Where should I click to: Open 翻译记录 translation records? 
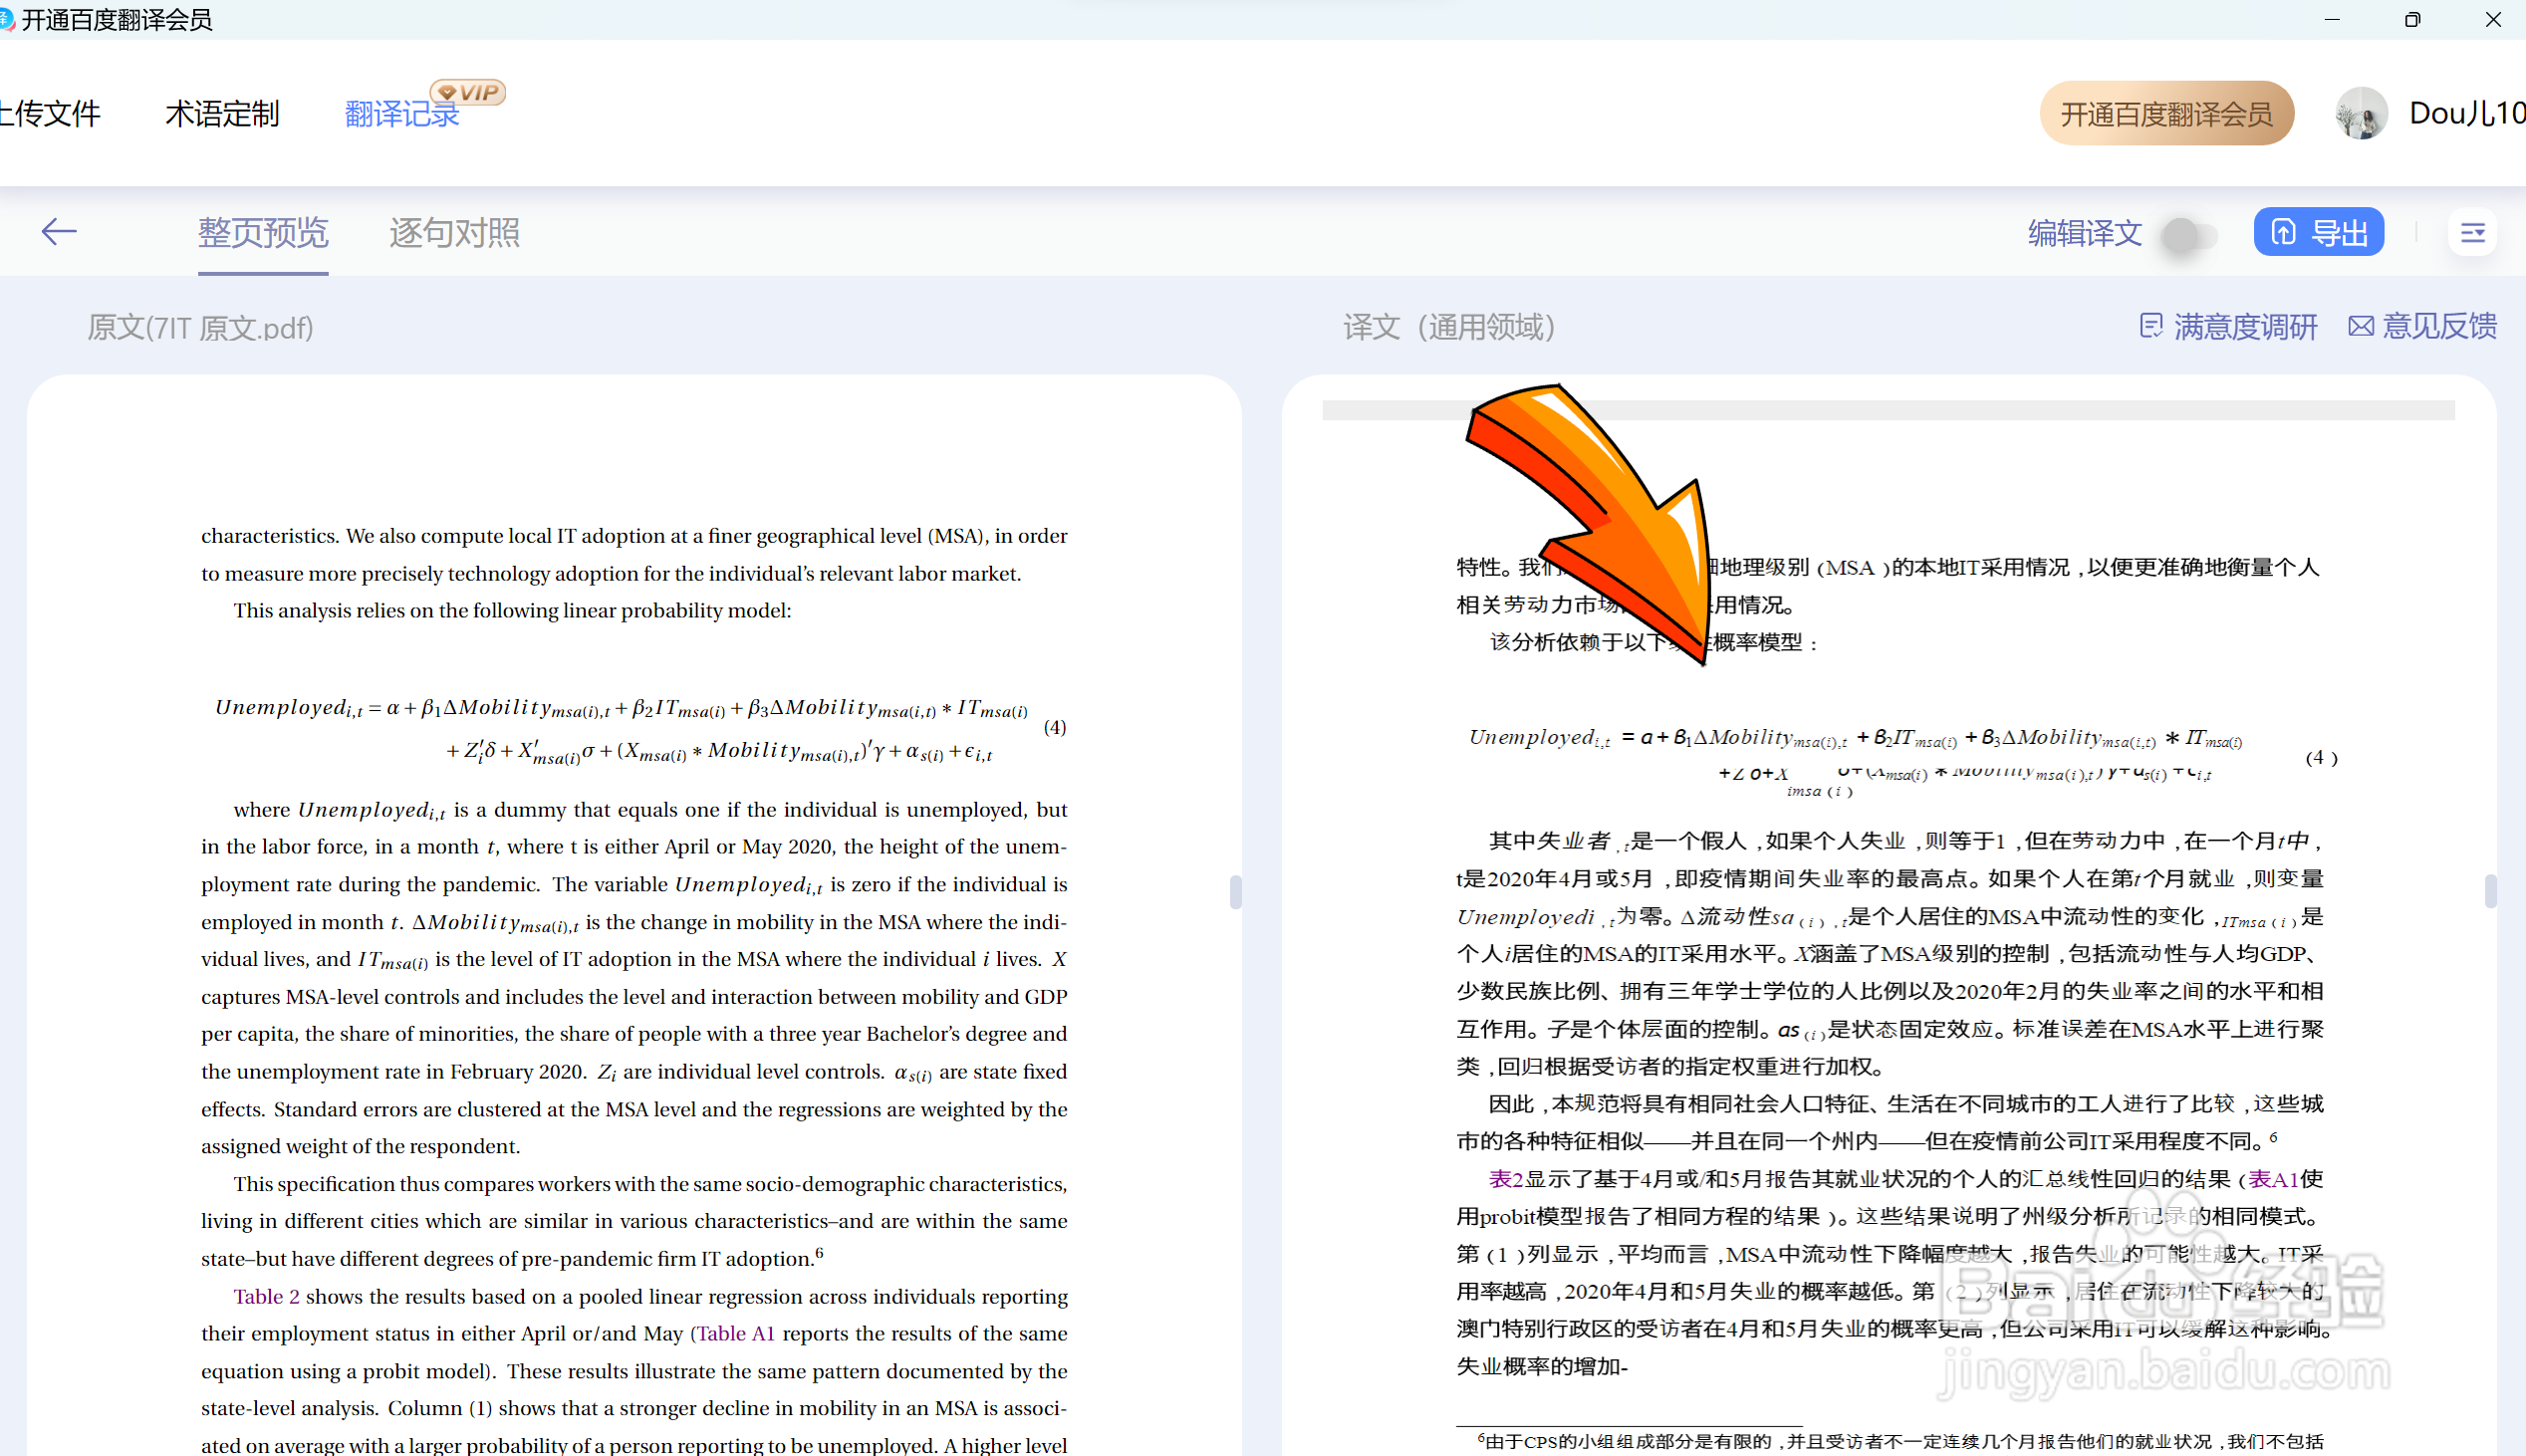pyautogui.click(x=401, y=114)
